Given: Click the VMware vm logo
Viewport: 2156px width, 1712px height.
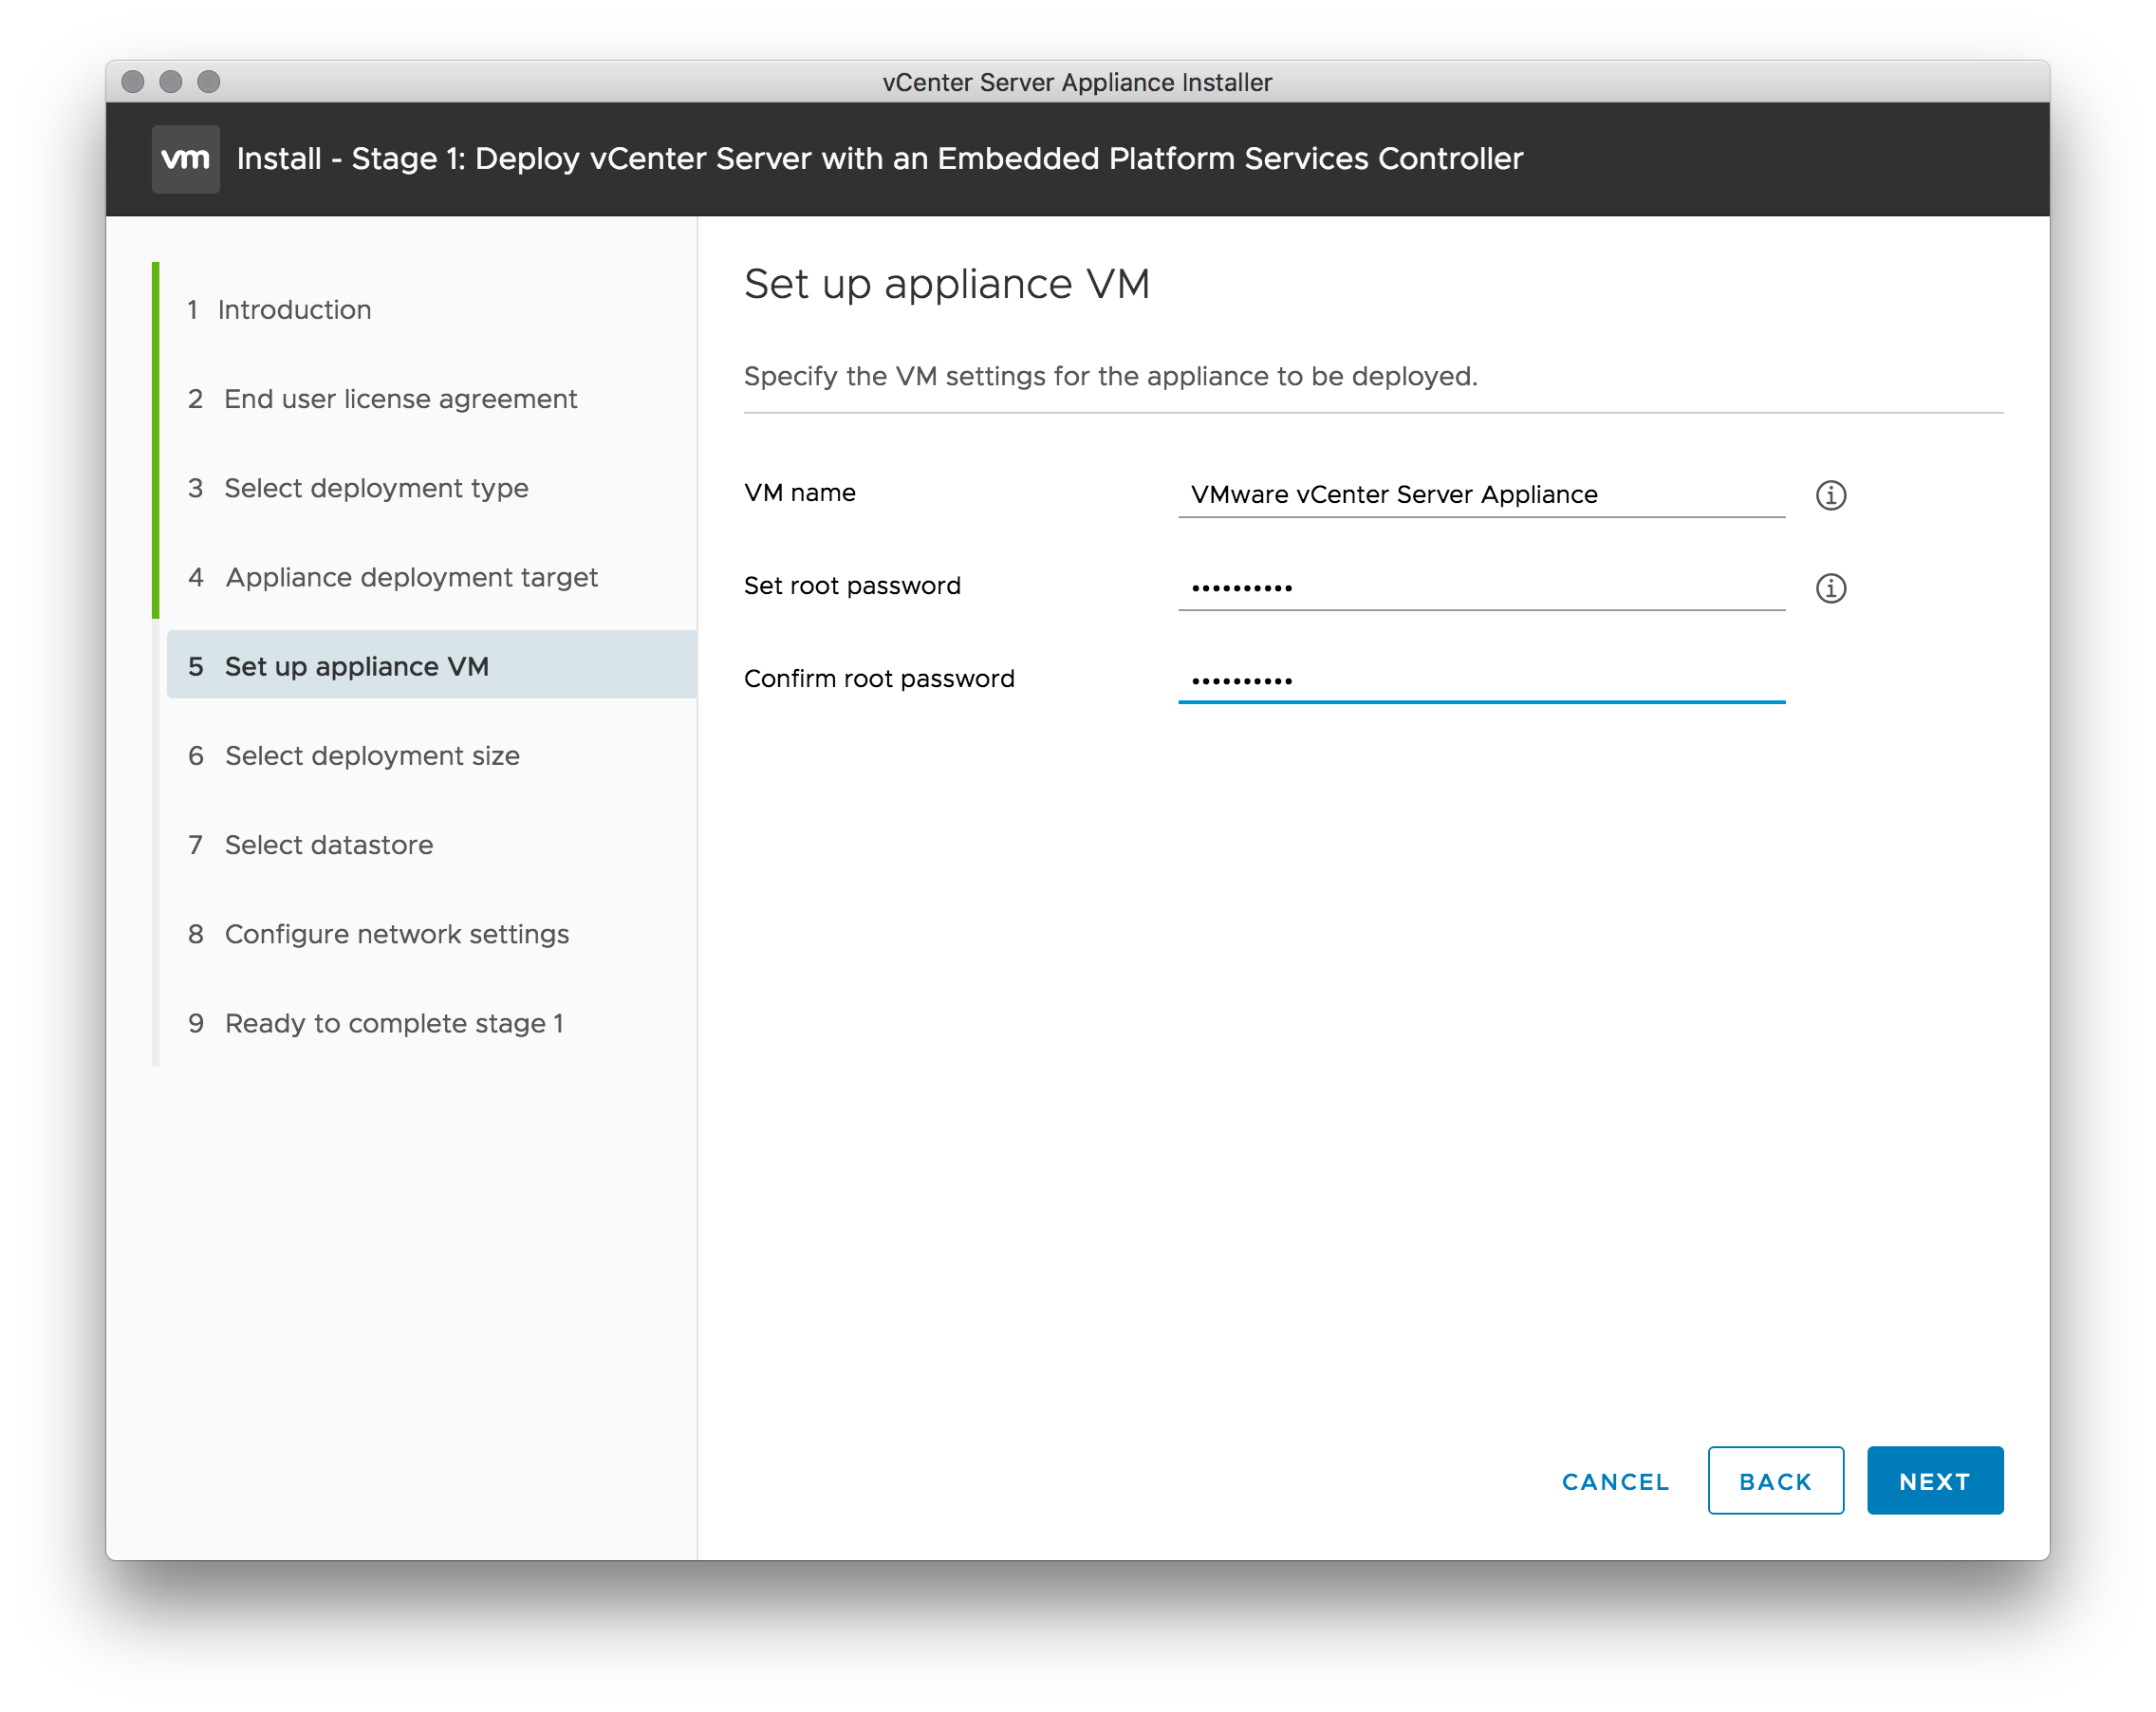Looking at the screenshot, I should (186, 159).
